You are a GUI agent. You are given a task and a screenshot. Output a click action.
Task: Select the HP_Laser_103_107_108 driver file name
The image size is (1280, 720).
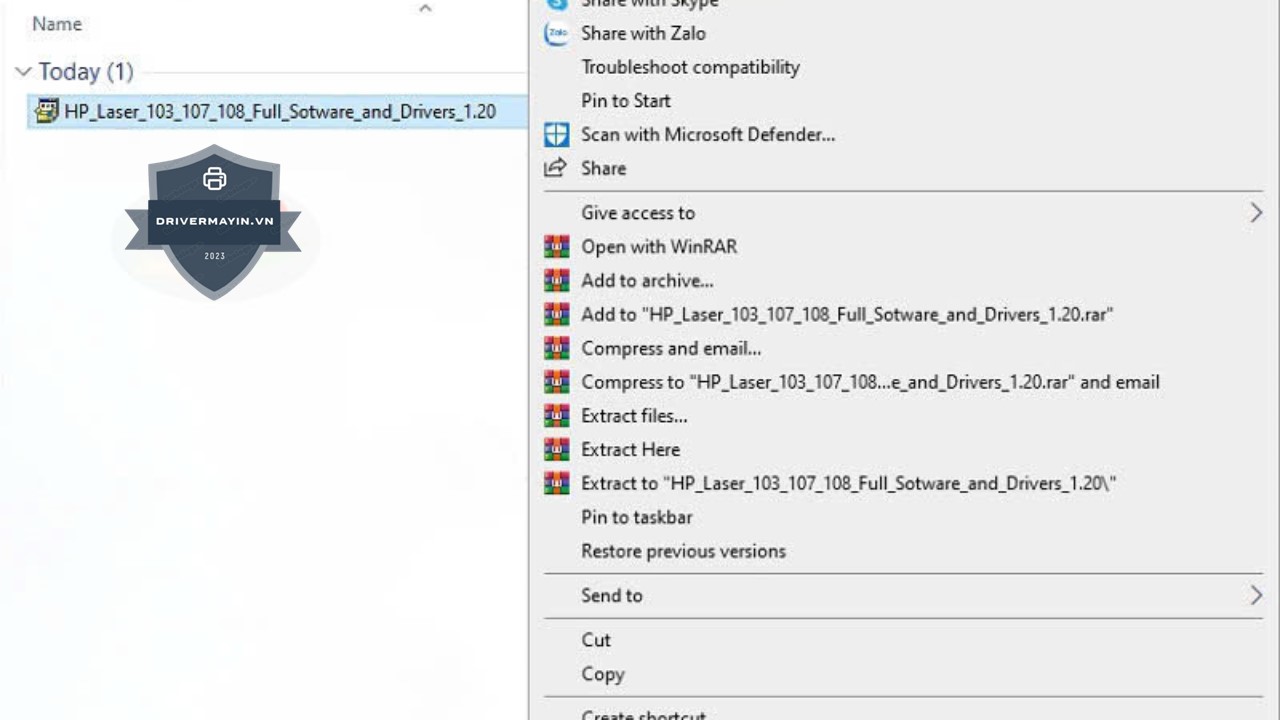[280, 111]
